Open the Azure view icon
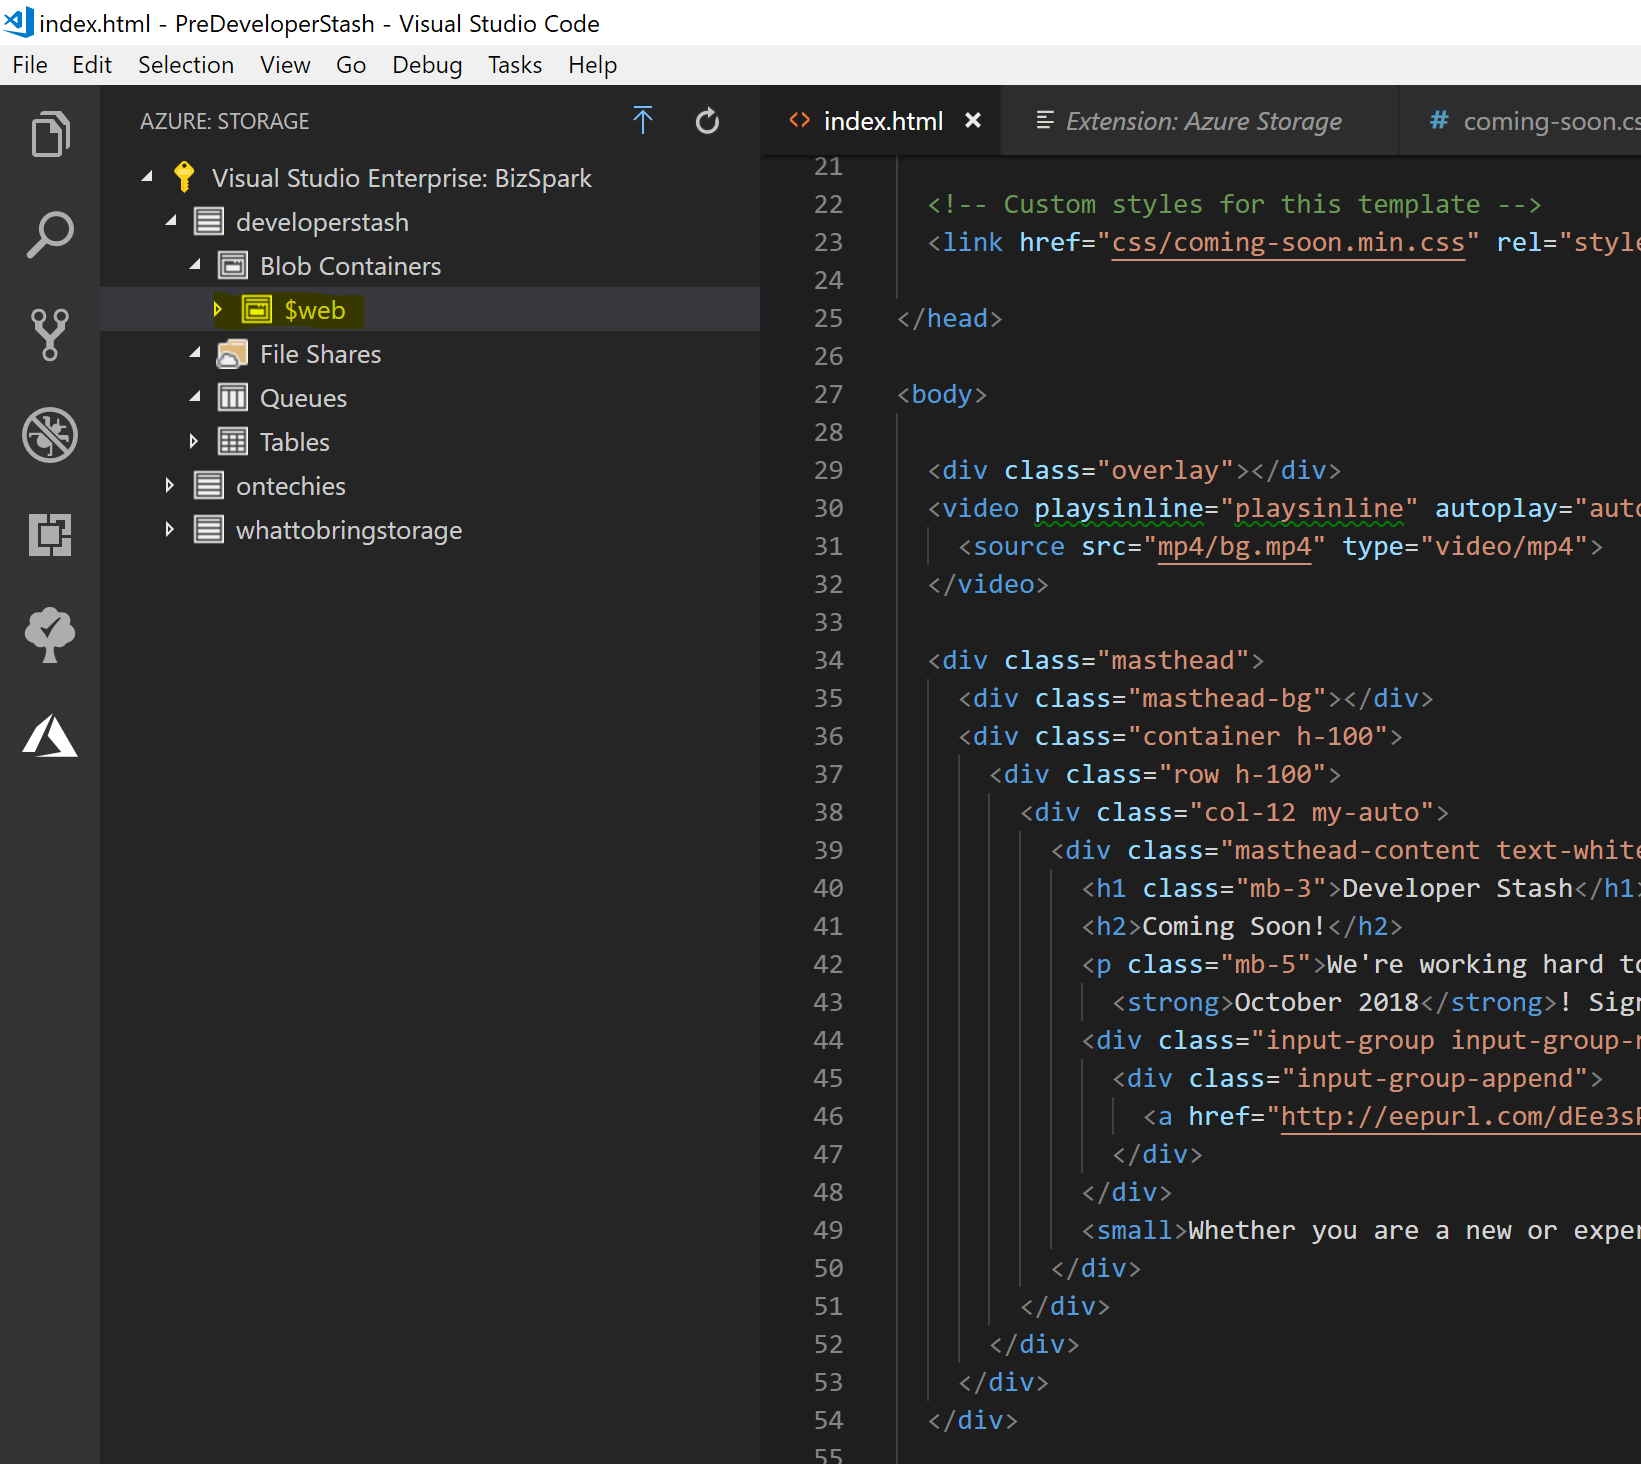This screenshot has height=1464, width=1641. [x=50, y=736]
